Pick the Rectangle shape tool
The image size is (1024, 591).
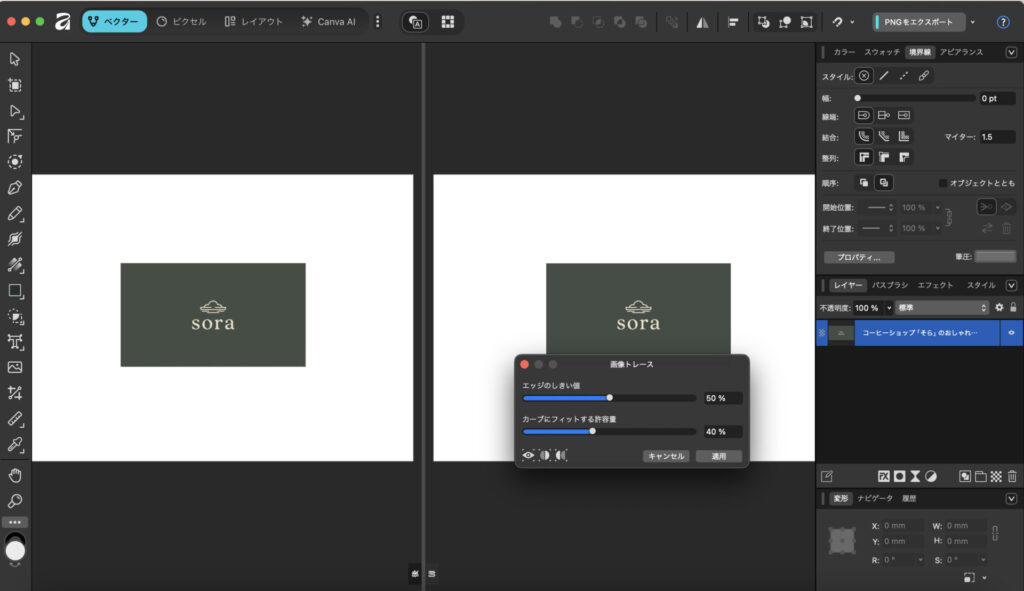(15, 291)
